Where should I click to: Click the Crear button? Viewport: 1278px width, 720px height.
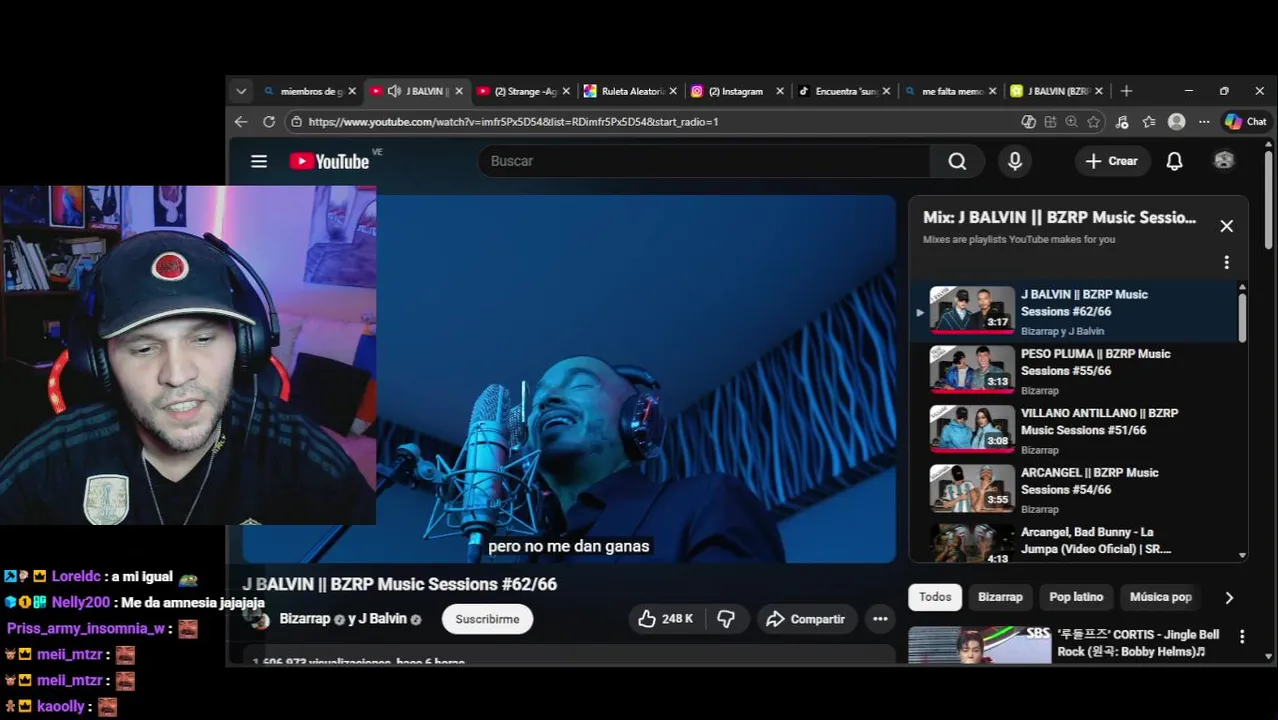click(1111, 161)
